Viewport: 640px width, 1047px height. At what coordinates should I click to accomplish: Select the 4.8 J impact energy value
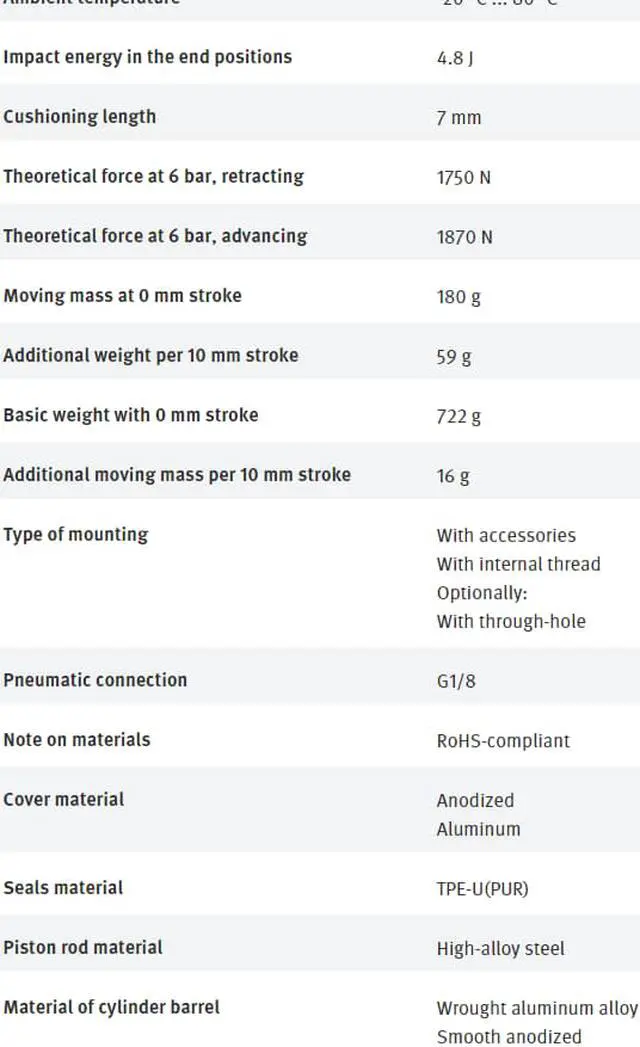coord(455,58)
